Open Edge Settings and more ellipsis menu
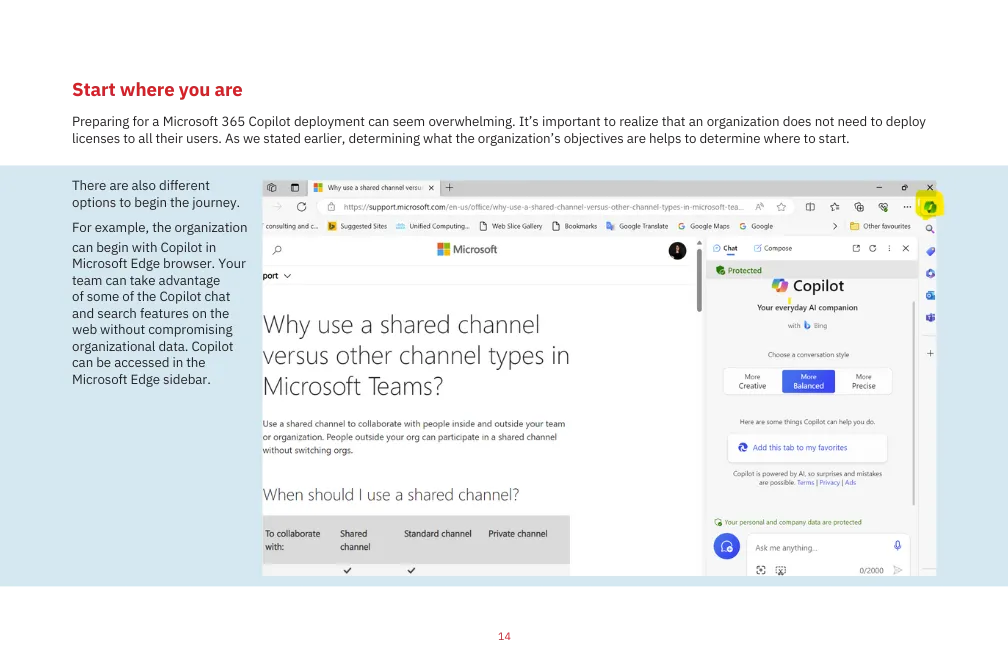 tap(907, 207)
